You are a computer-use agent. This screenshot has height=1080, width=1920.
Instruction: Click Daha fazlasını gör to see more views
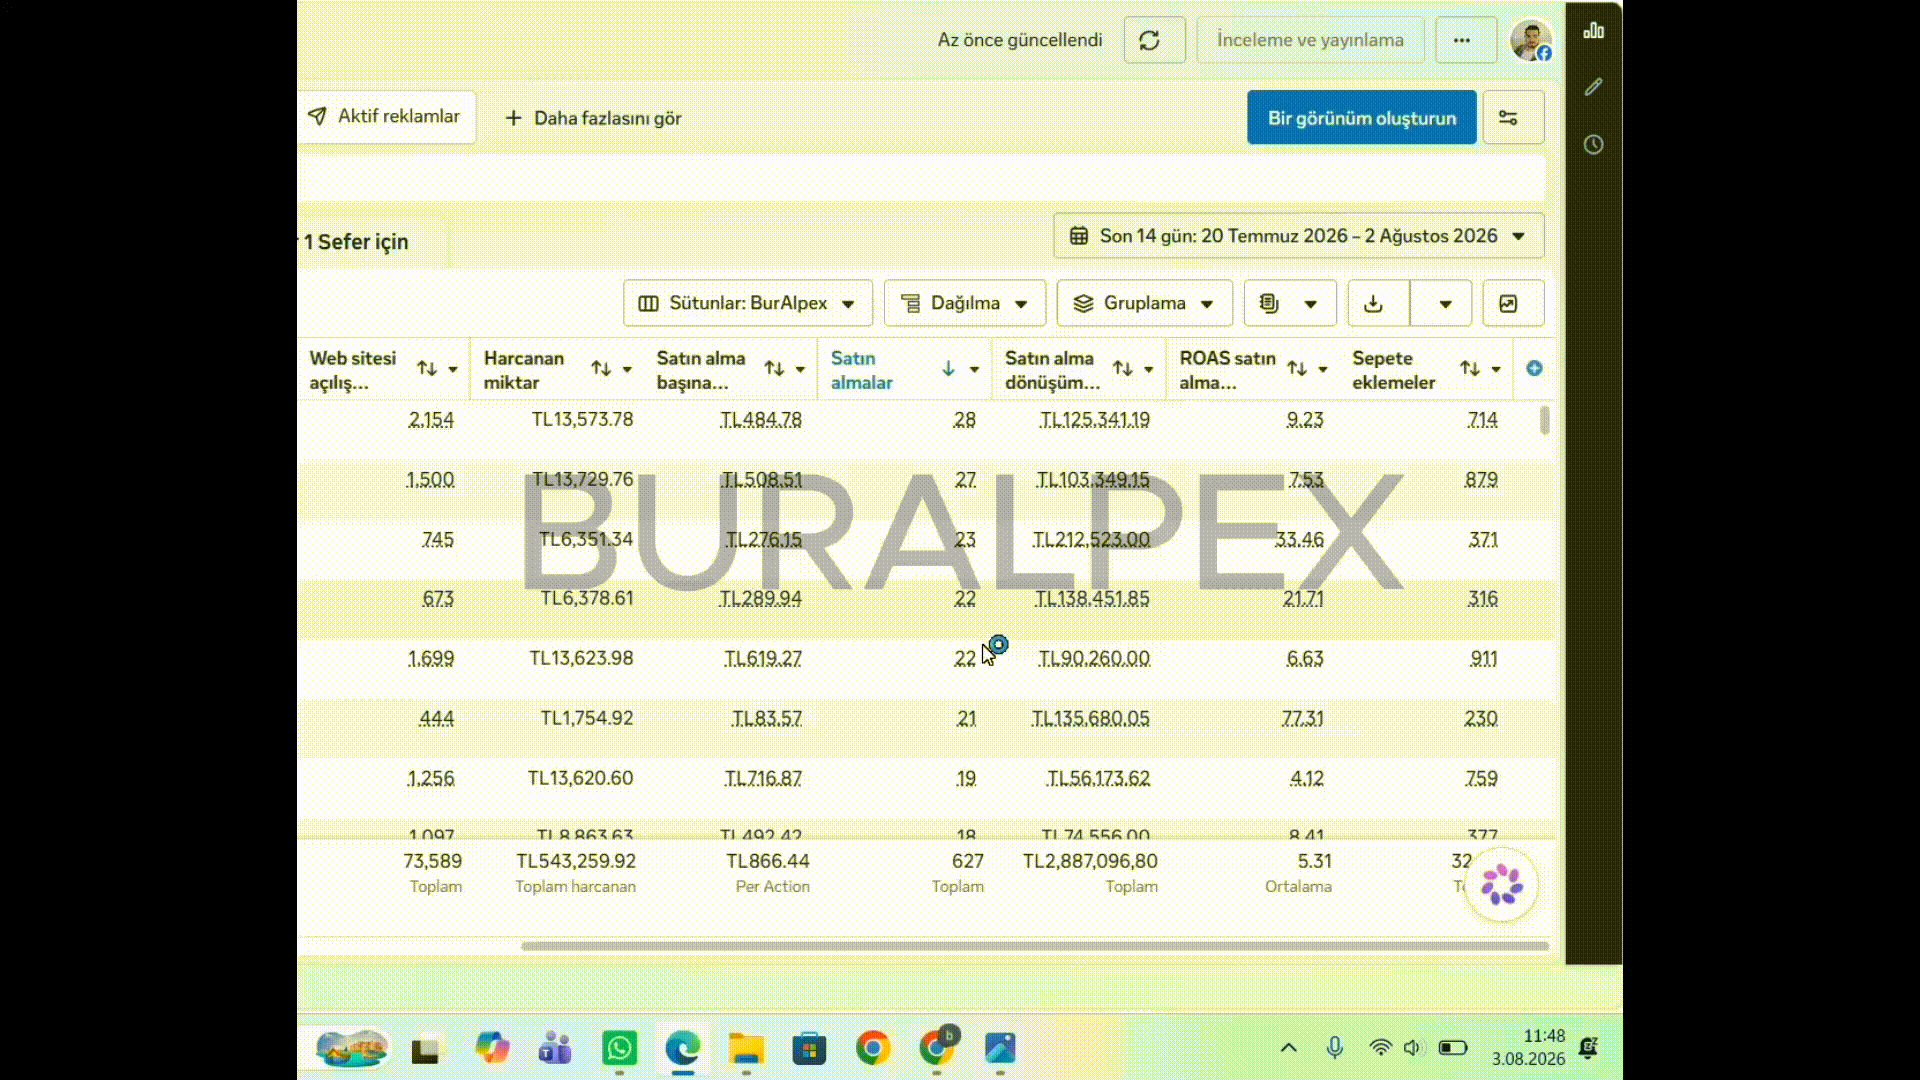593,118
